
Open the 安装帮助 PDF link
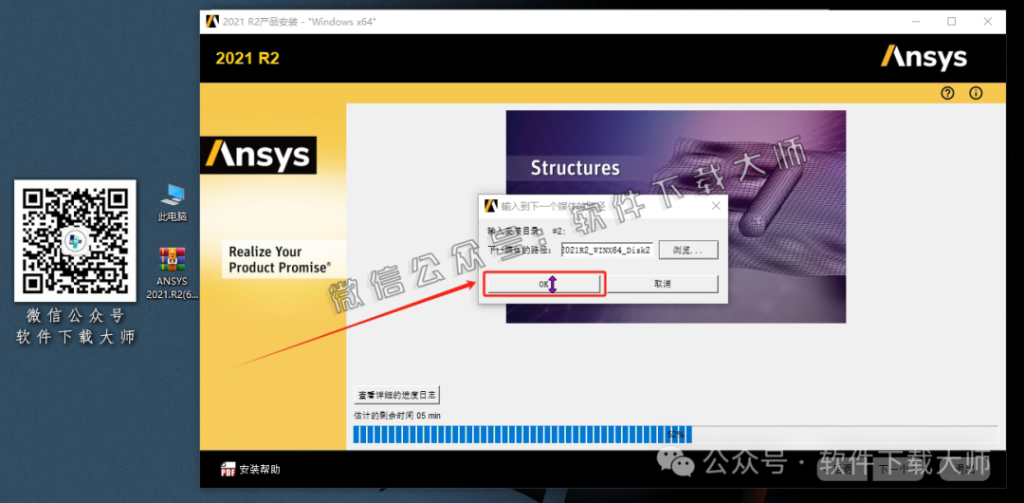260,469
